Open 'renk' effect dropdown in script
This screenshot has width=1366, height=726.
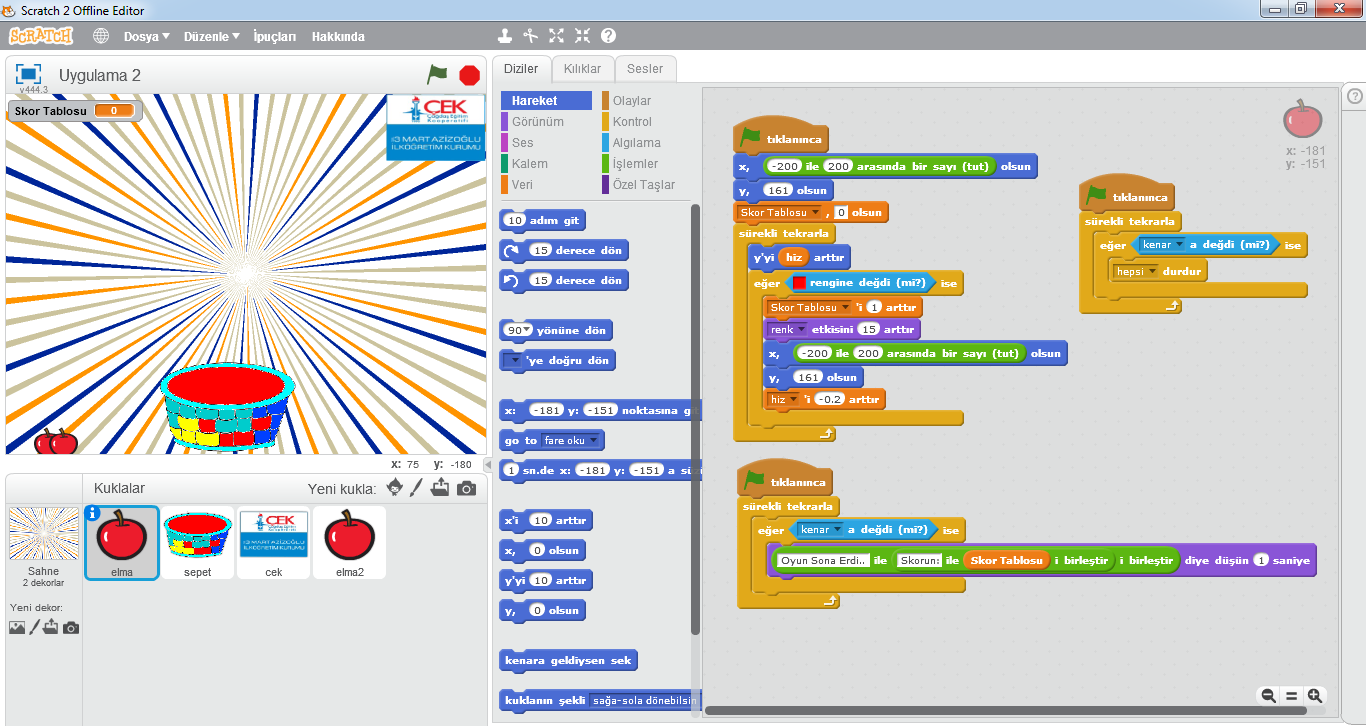tap(788, 329)
